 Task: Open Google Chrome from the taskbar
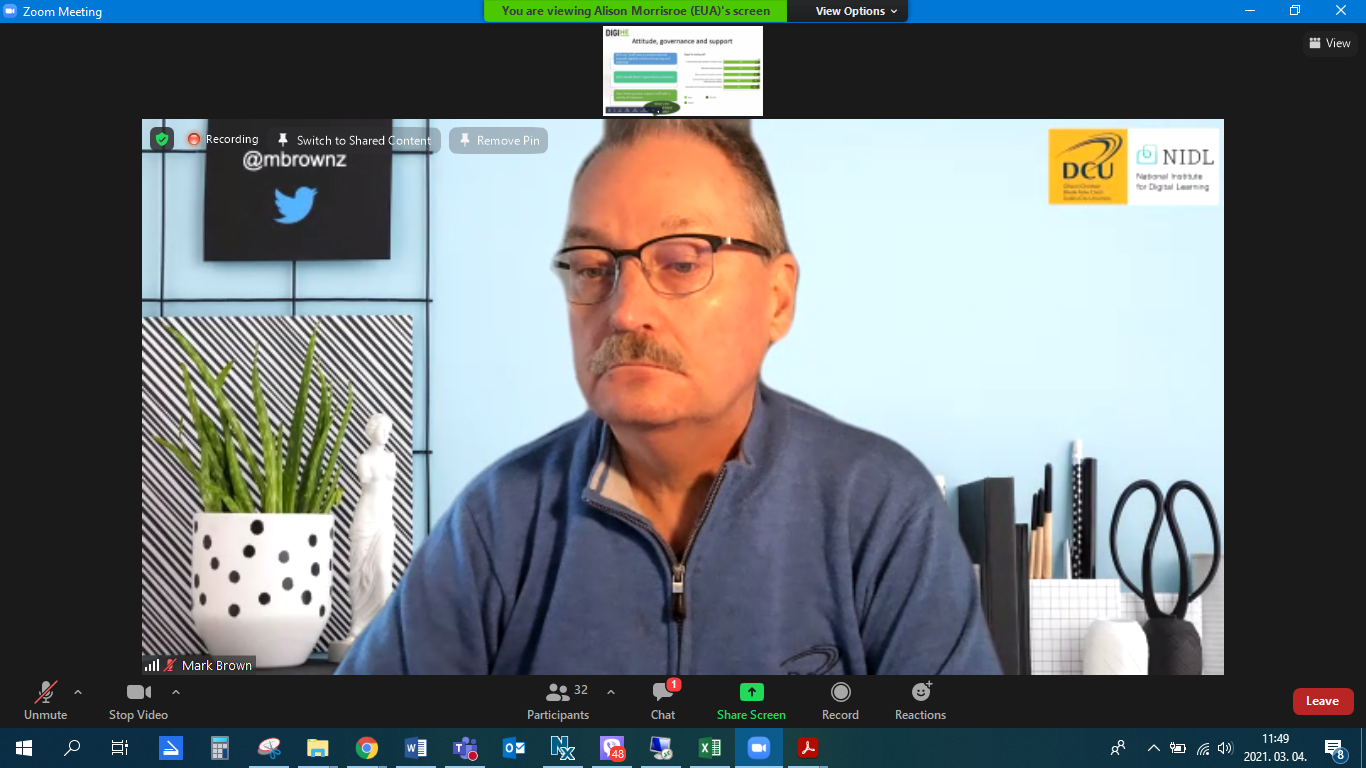[x=367, y=748]
